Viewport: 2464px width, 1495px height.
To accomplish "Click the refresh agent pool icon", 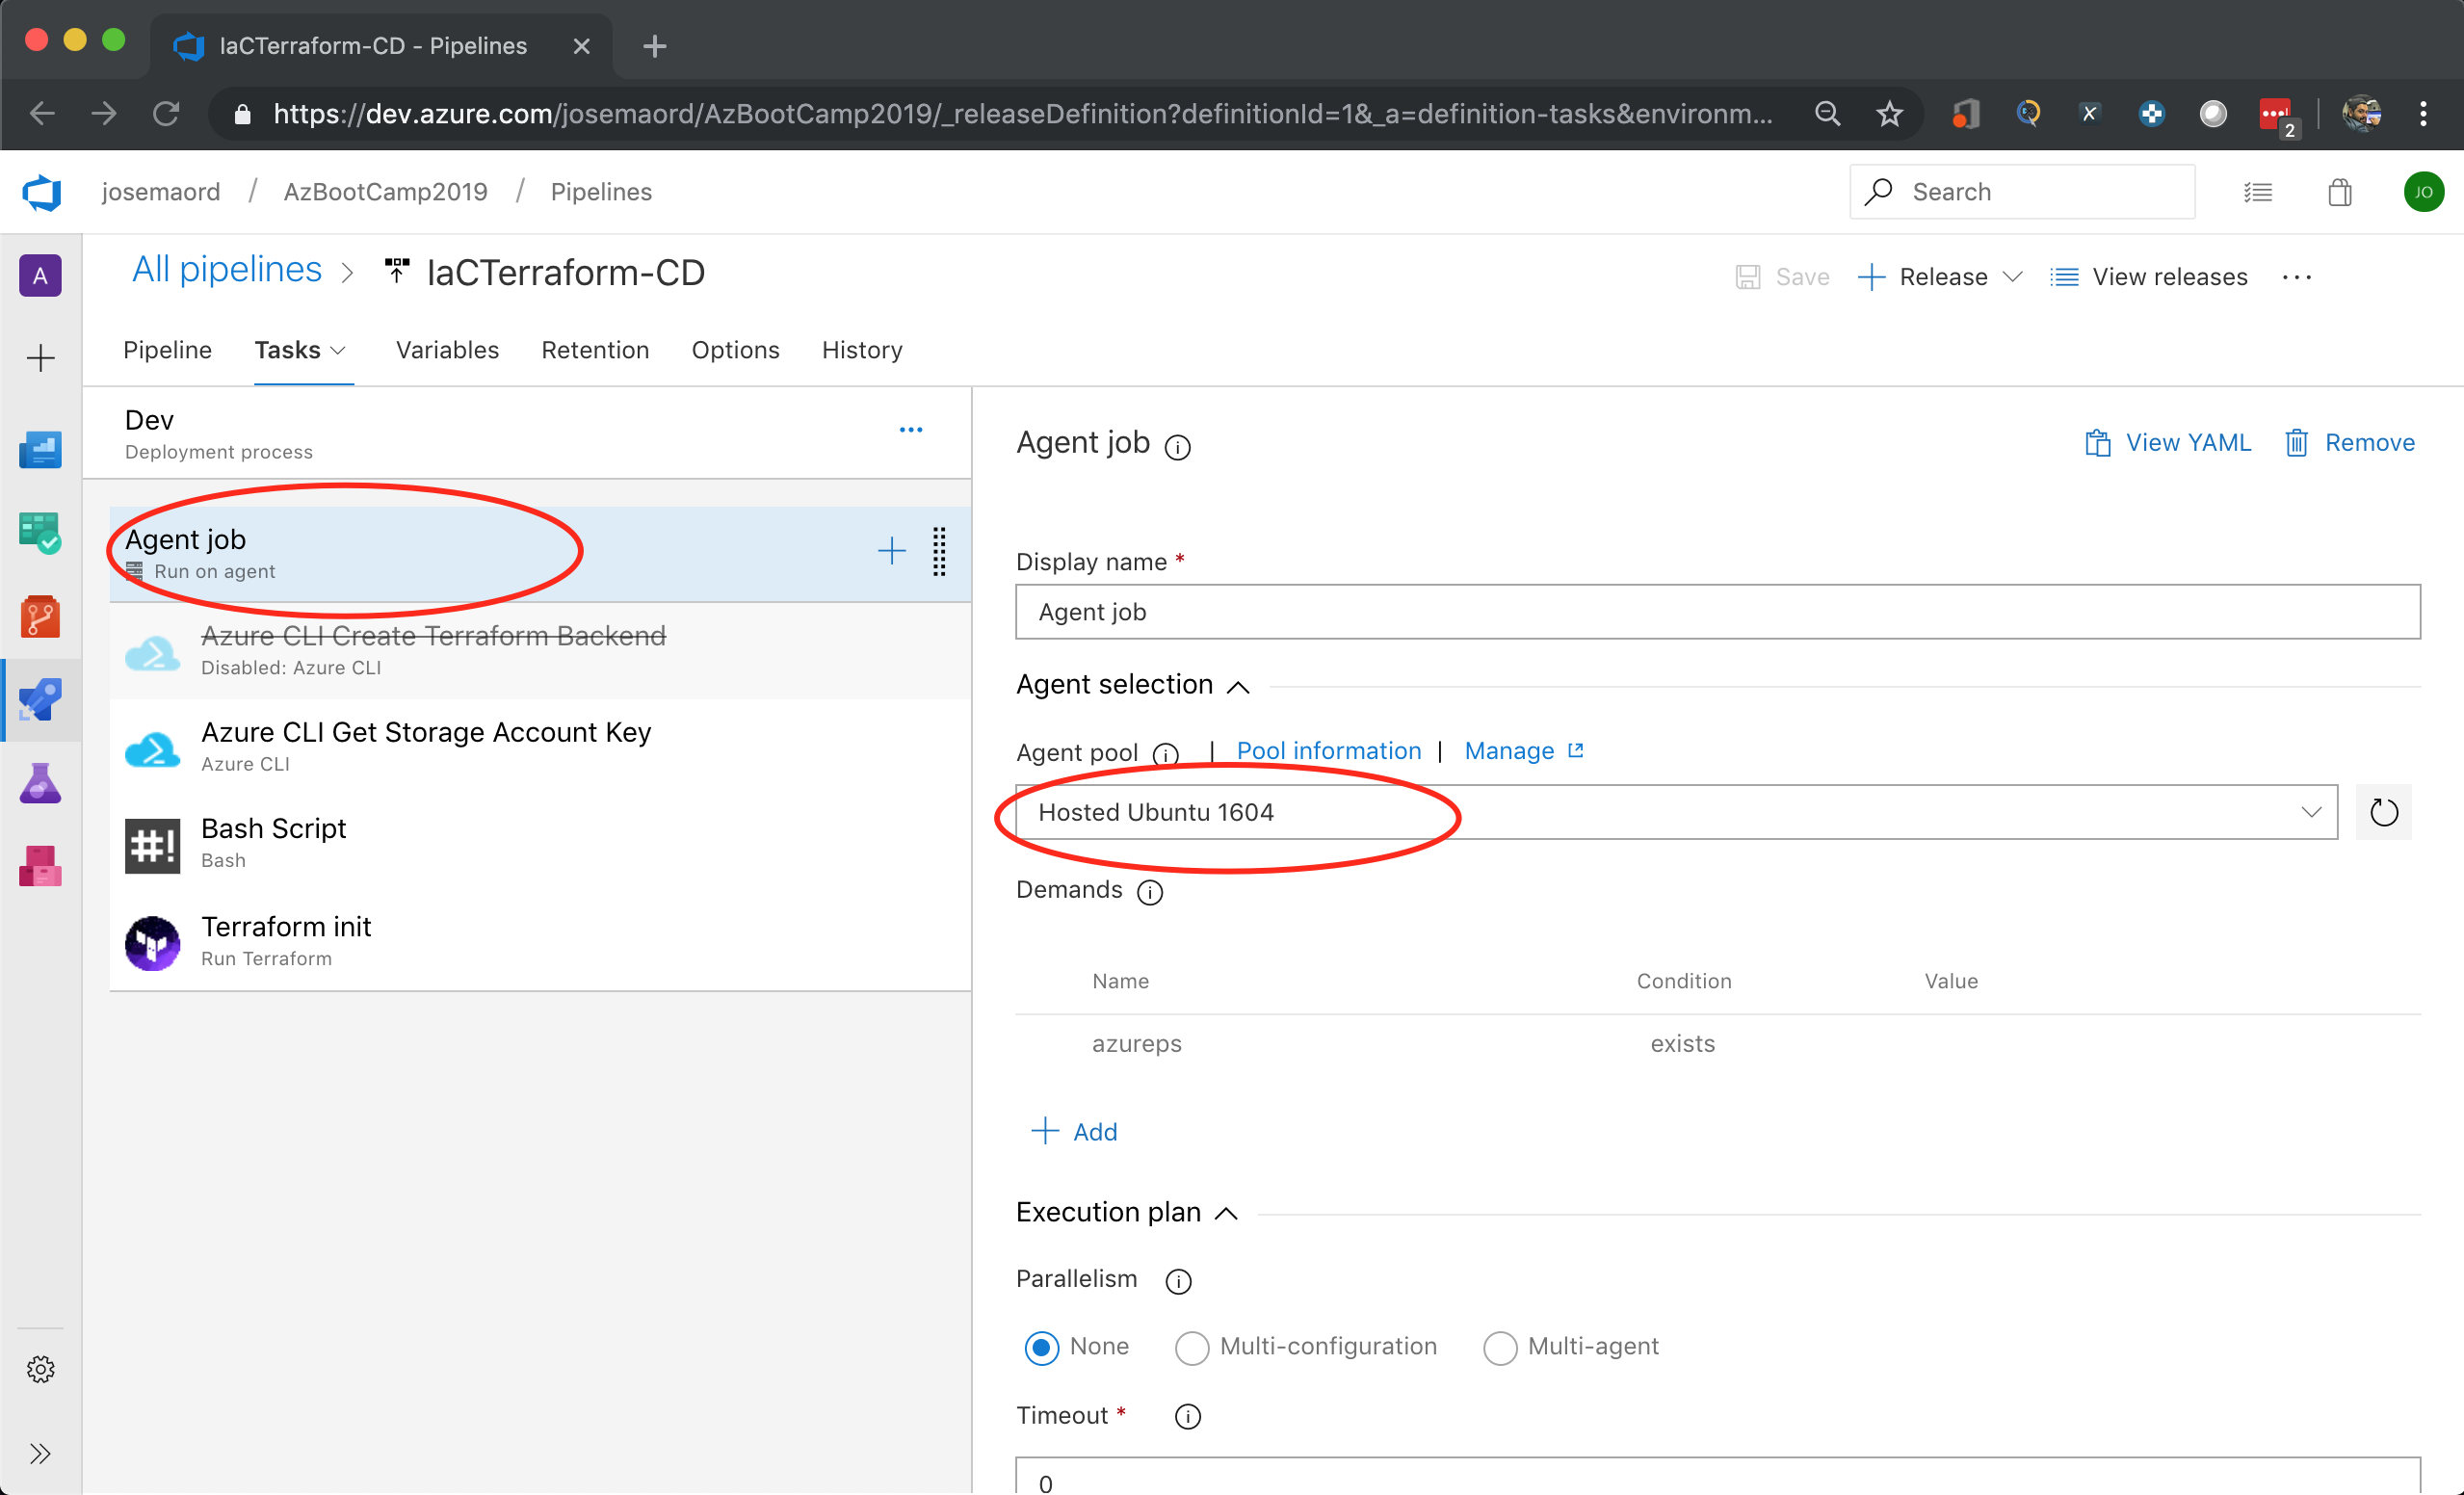I will click(2383, 812).
